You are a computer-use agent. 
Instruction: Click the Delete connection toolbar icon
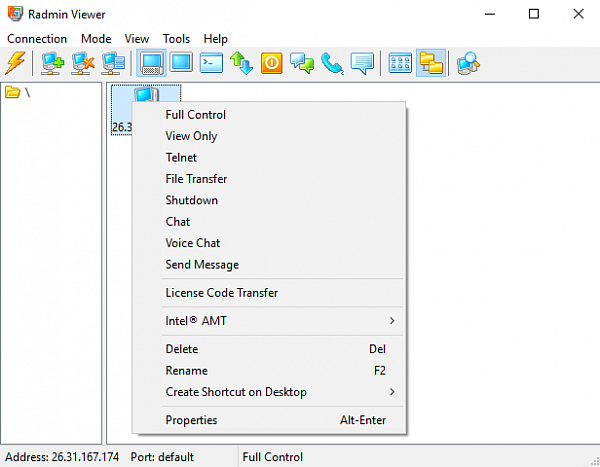[83, 63]
